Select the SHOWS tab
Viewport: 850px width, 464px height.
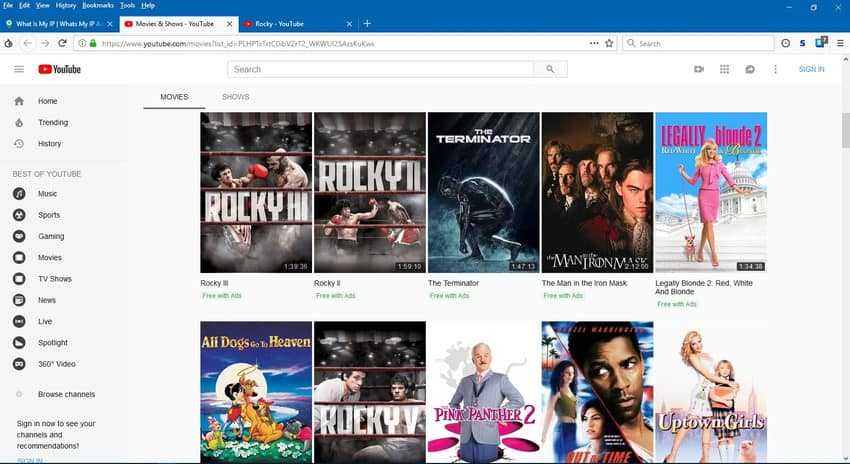tap(236, 97)
